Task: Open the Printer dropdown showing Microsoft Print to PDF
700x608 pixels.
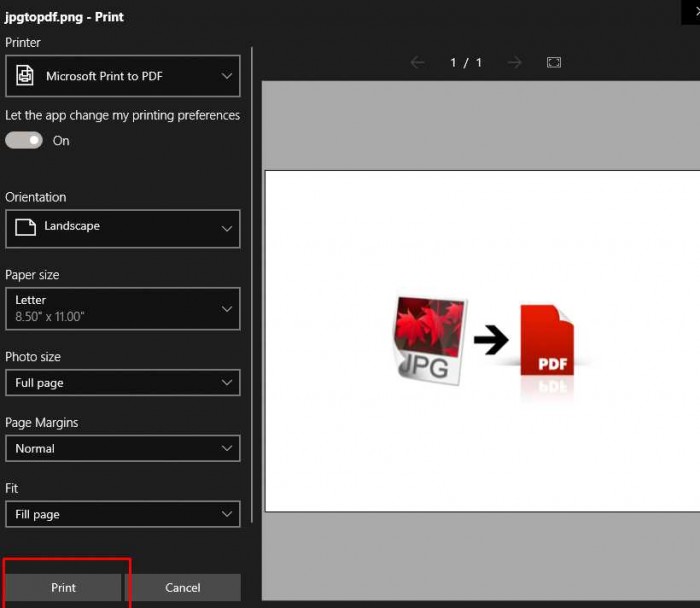Action: pos(123,76)
